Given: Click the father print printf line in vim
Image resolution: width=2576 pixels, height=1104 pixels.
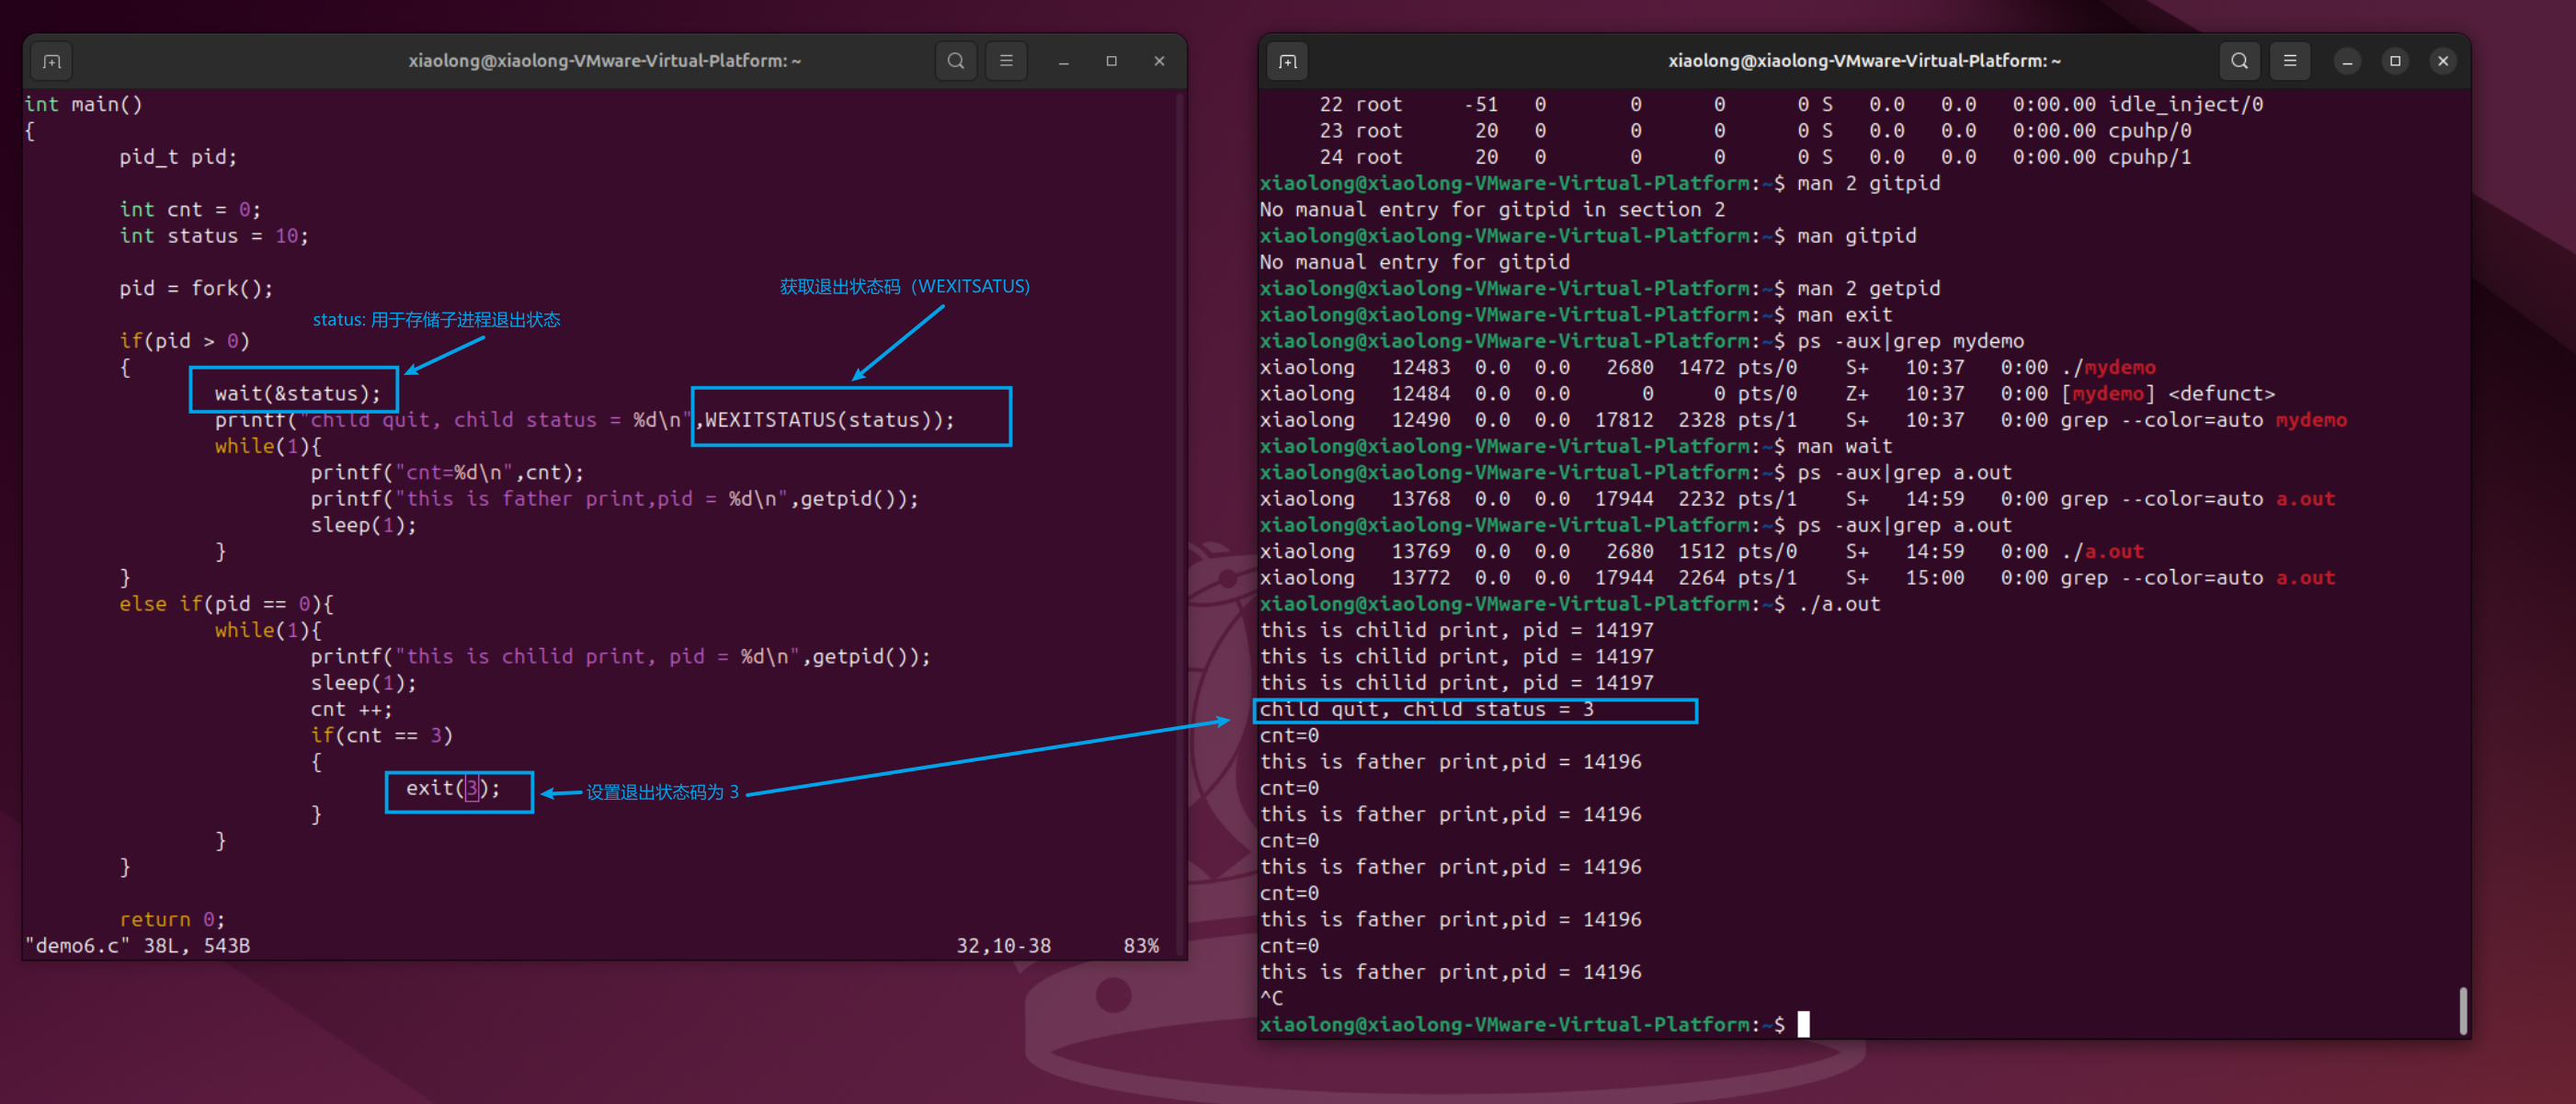Looking at the screenshot, I should click(x=614, y=499).
